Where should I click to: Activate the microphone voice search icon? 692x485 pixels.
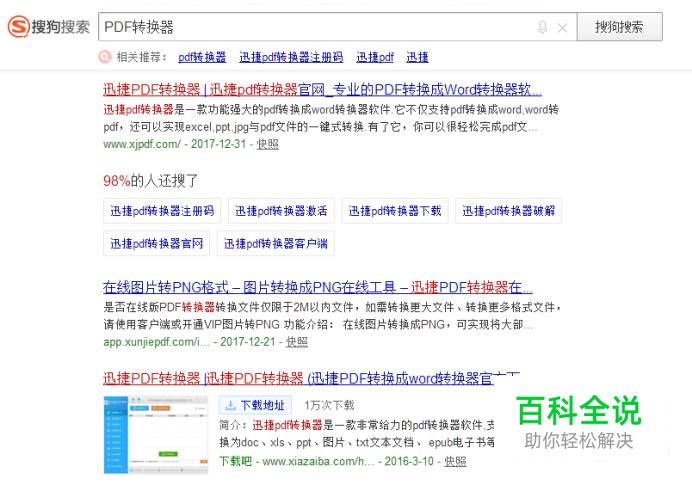point(542,27)
